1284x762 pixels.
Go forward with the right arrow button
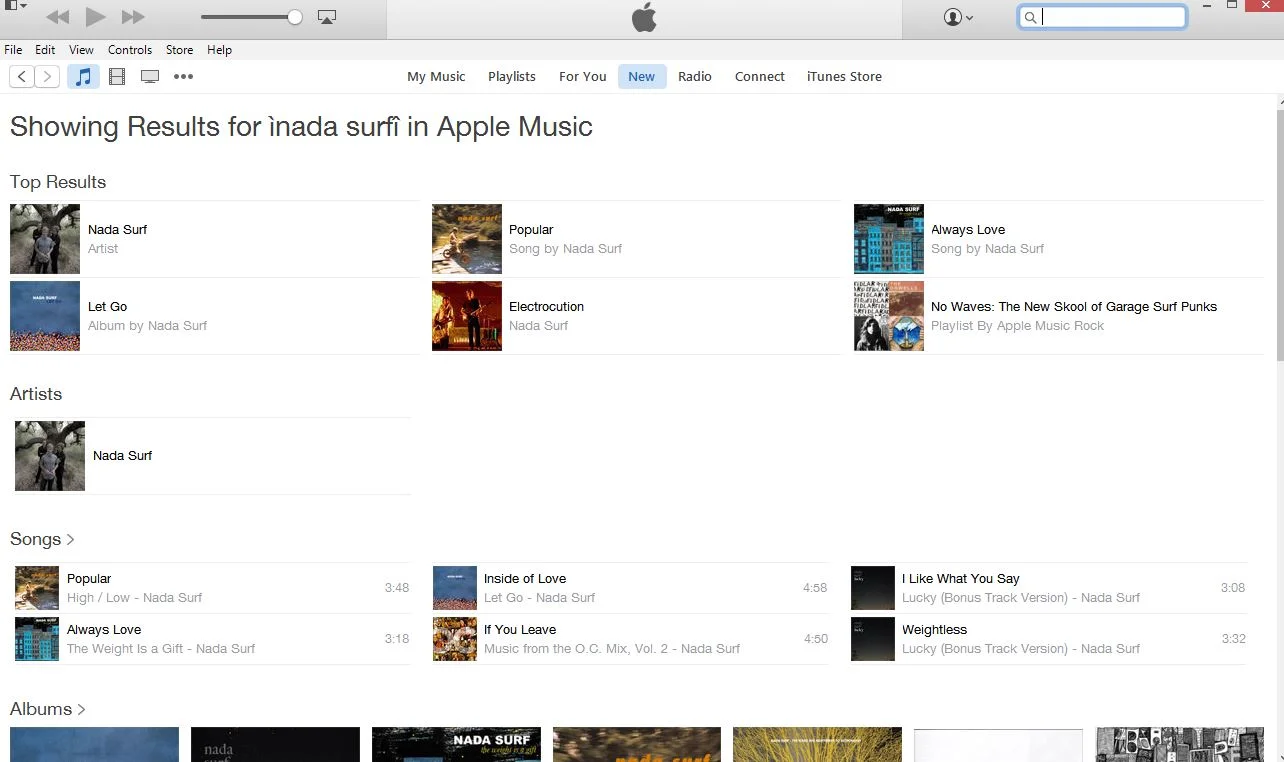[47, 76]
